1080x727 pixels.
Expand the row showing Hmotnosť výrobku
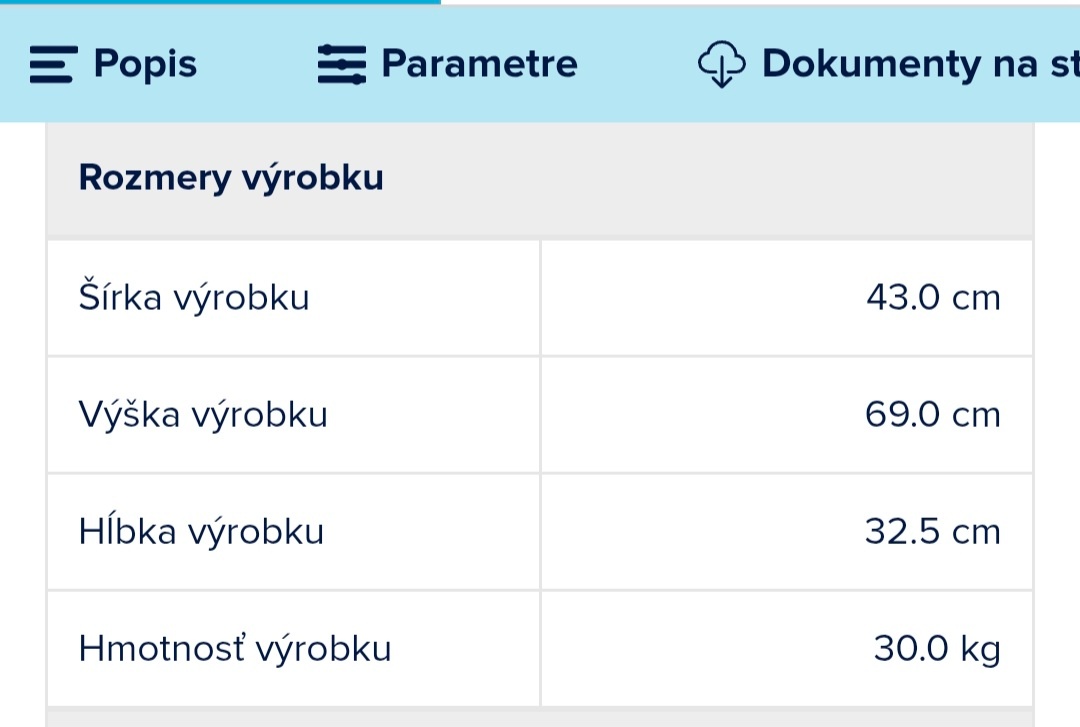(x=540, y=648)
